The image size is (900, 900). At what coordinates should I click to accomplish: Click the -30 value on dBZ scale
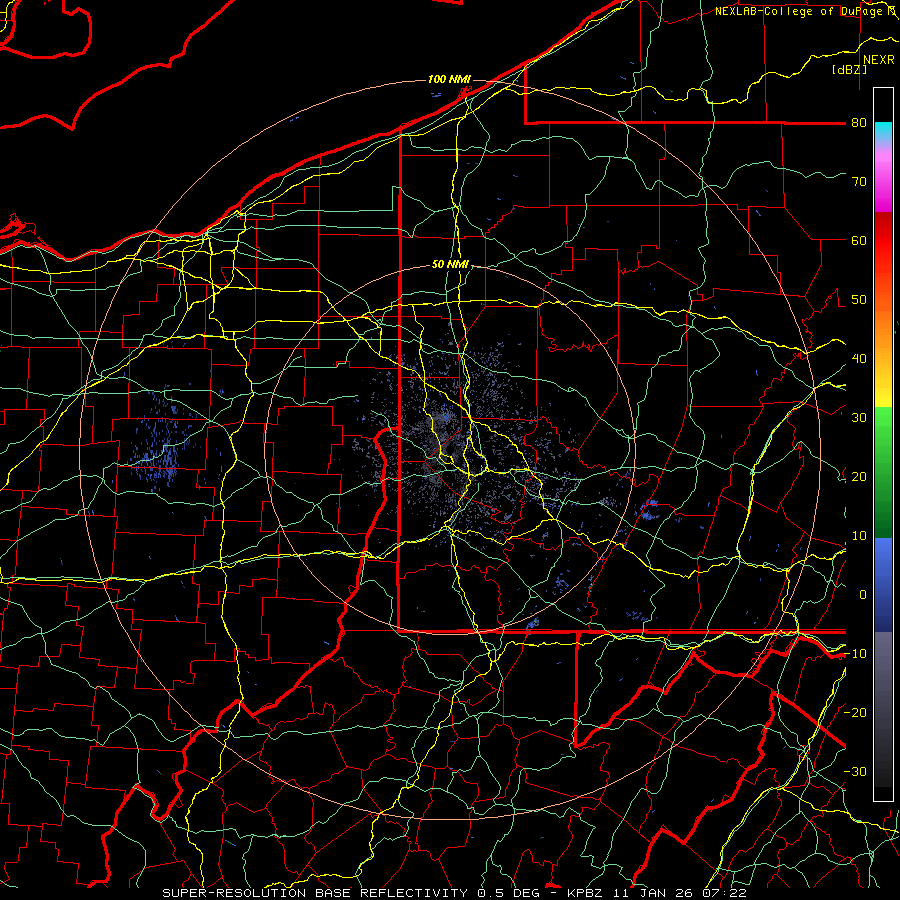[x=855, y=771]
